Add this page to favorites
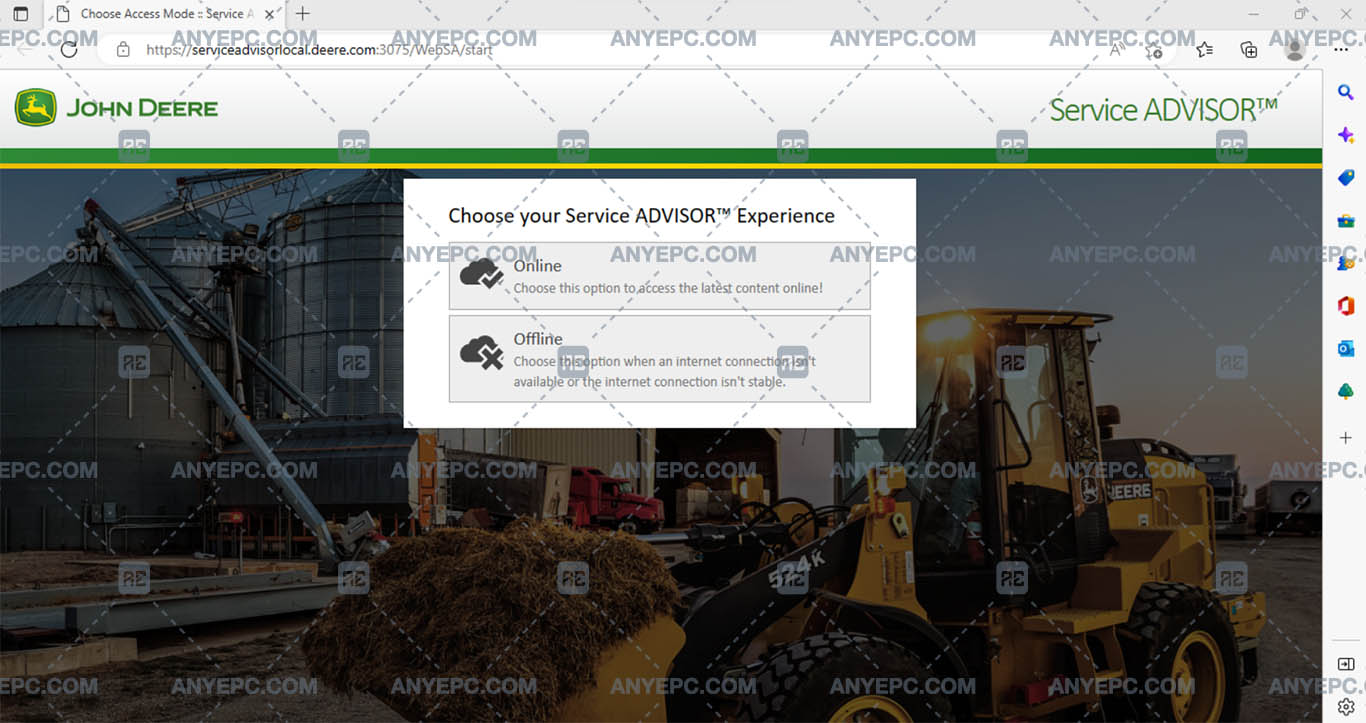The height and width of the screenshot is (723, 1366). coord(1155,49)
